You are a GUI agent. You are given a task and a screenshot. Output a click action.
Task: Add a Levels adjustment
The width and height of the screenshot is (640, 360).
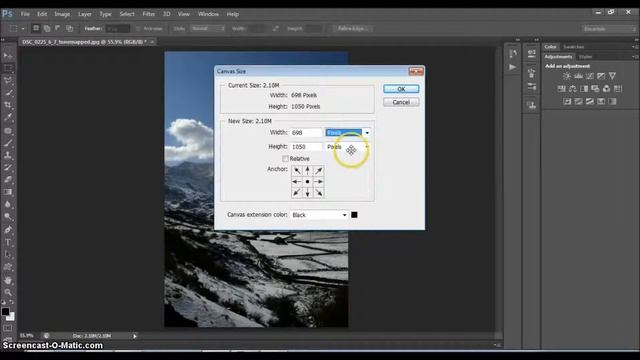[x=578, y=76]
